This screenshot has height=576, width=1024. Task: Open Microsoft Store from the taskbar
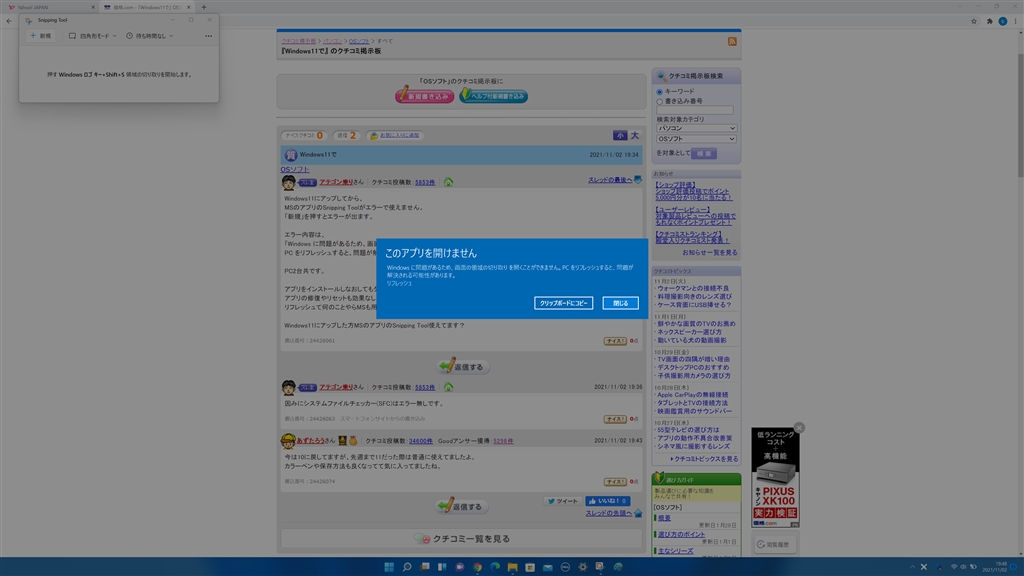tap(530, 567)
